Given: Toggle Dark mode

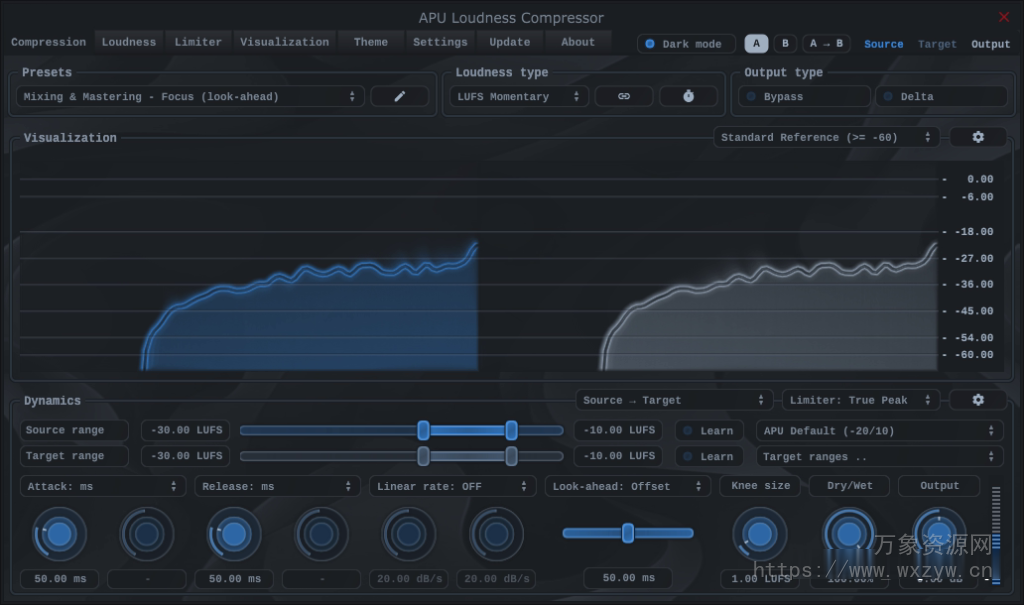Looking at the screenshot, I should click(686, 43).
